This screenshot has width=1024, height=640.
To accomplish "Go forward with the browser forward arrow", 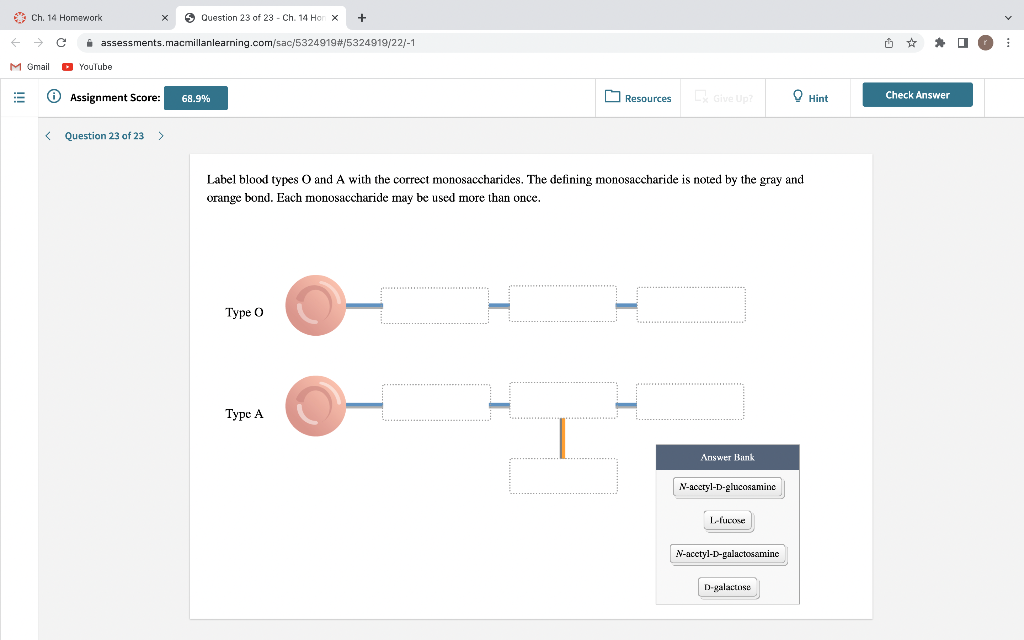I will click(x=39, y=42).
